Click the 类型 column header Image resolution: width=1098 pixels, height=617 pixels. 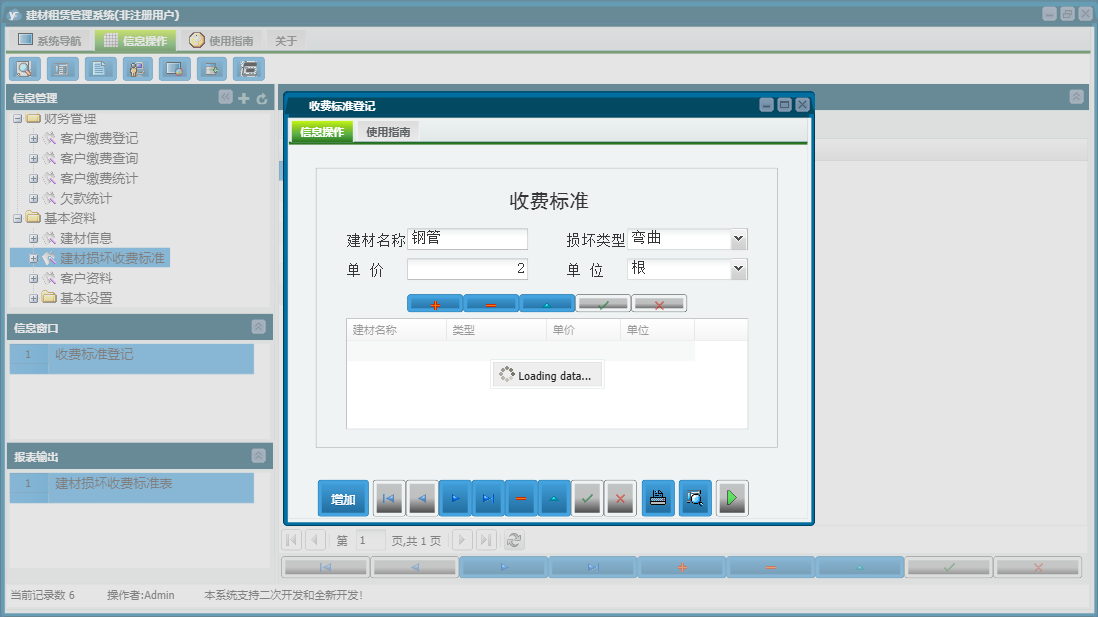tap(496, 330)
